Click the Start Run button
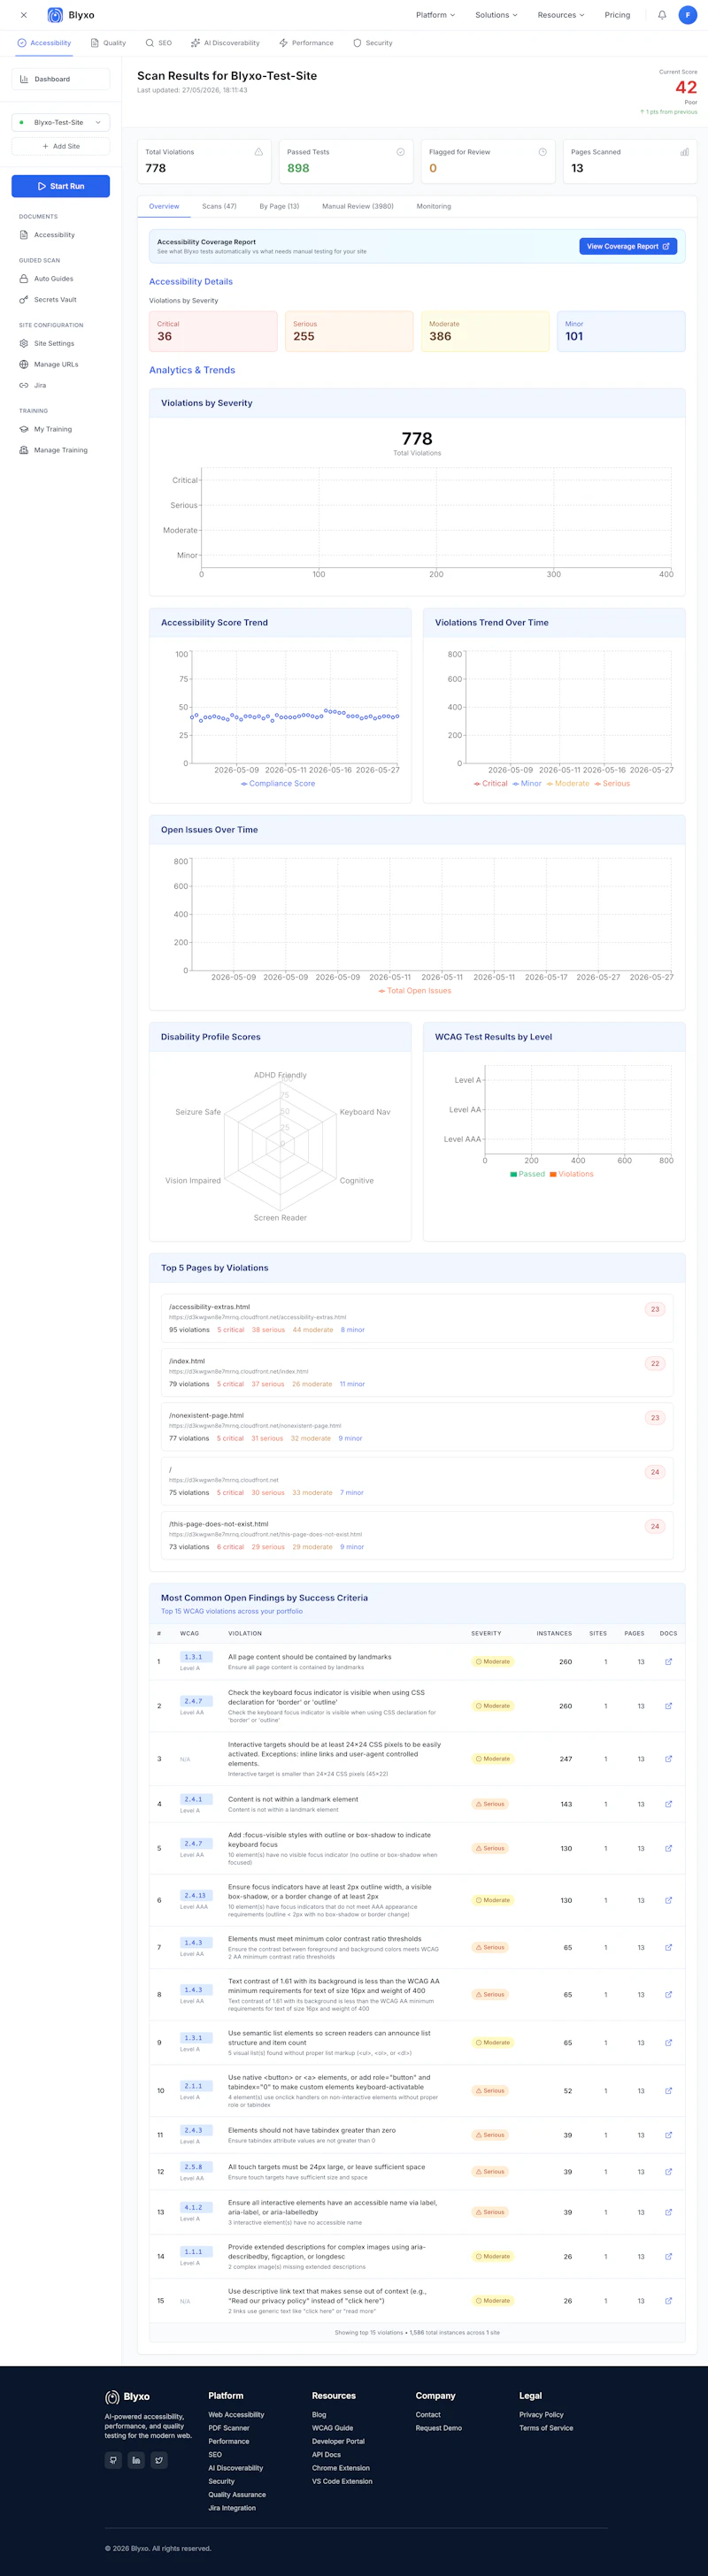This screenshot has width=708, height=2576. pyautogui.click(x=61, y=186)
